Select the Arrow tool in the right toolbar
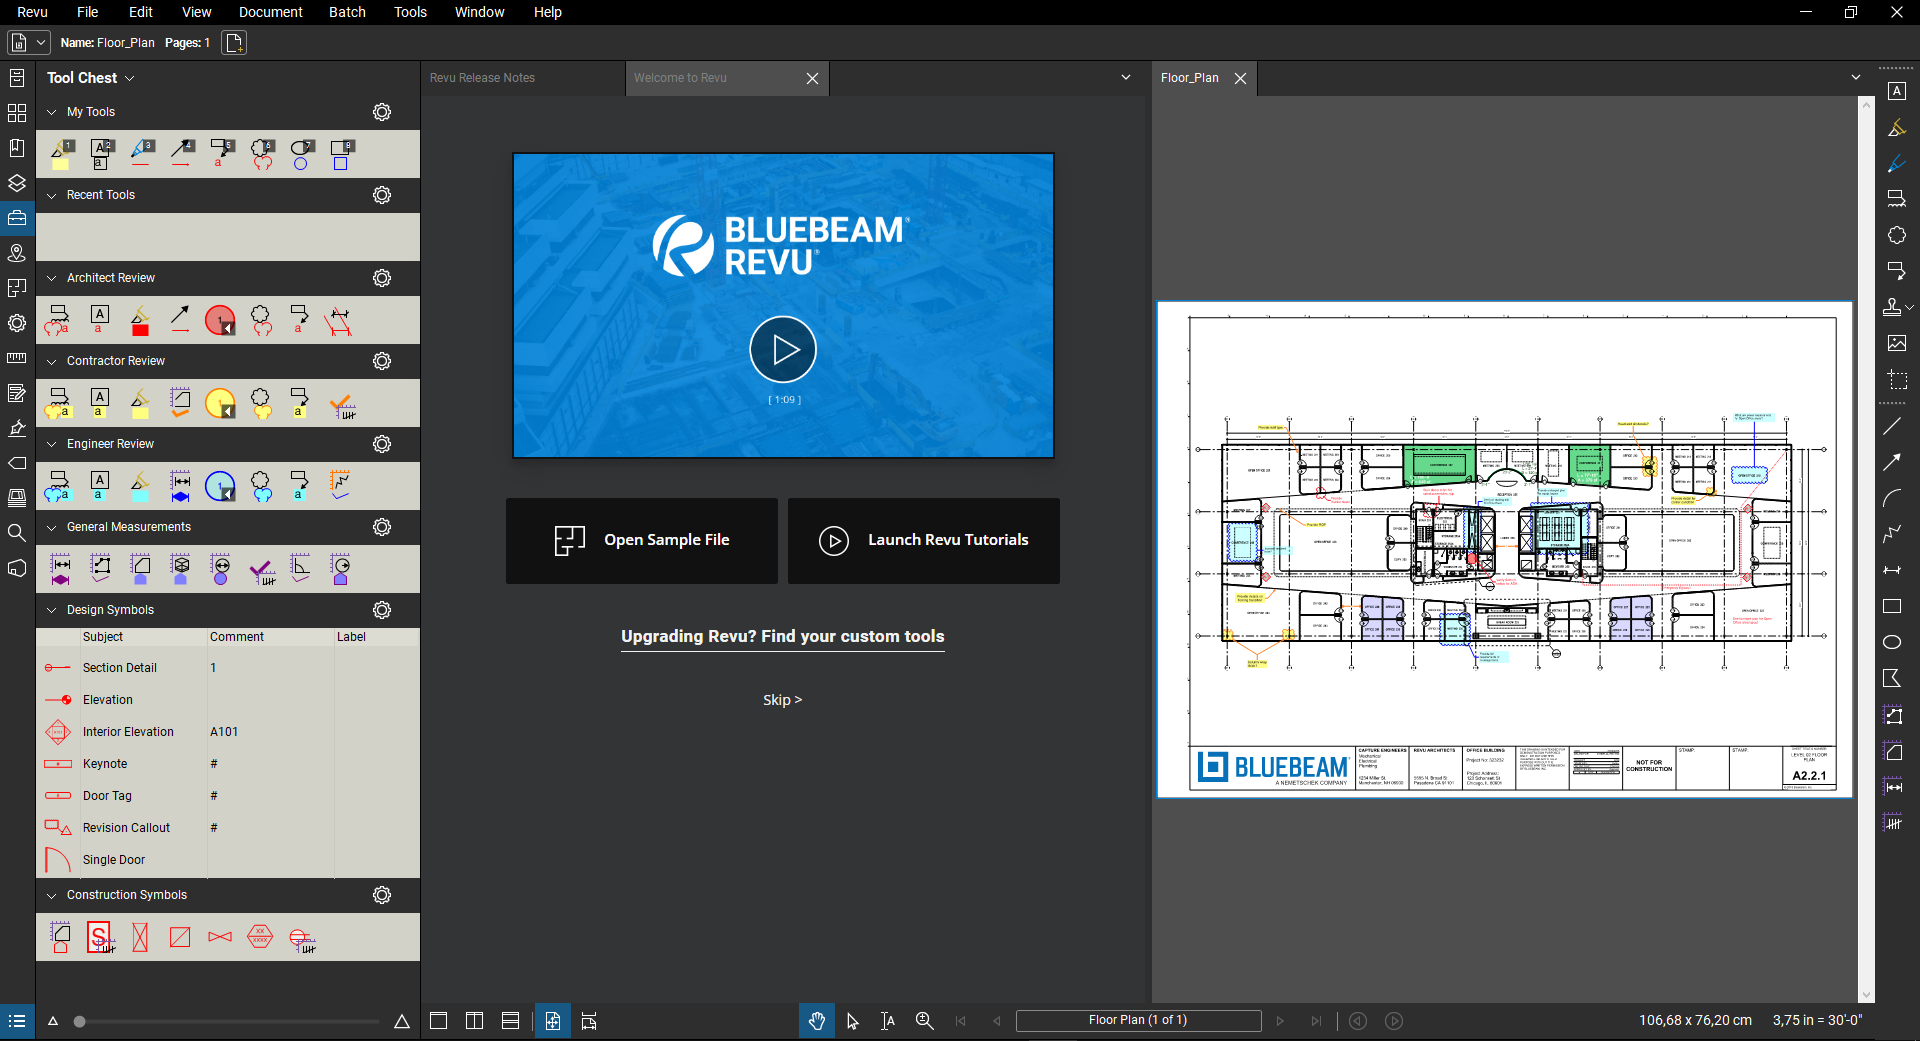 click(1892, 462)
